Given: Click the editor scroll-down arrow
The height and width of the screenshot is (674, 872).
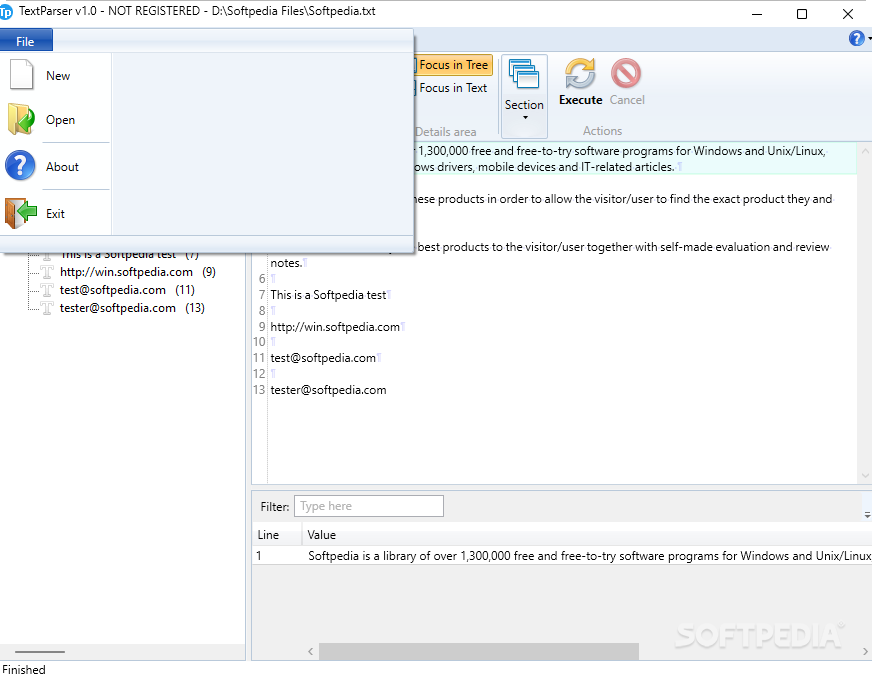Looking at the screenshot, I should 865,475.
